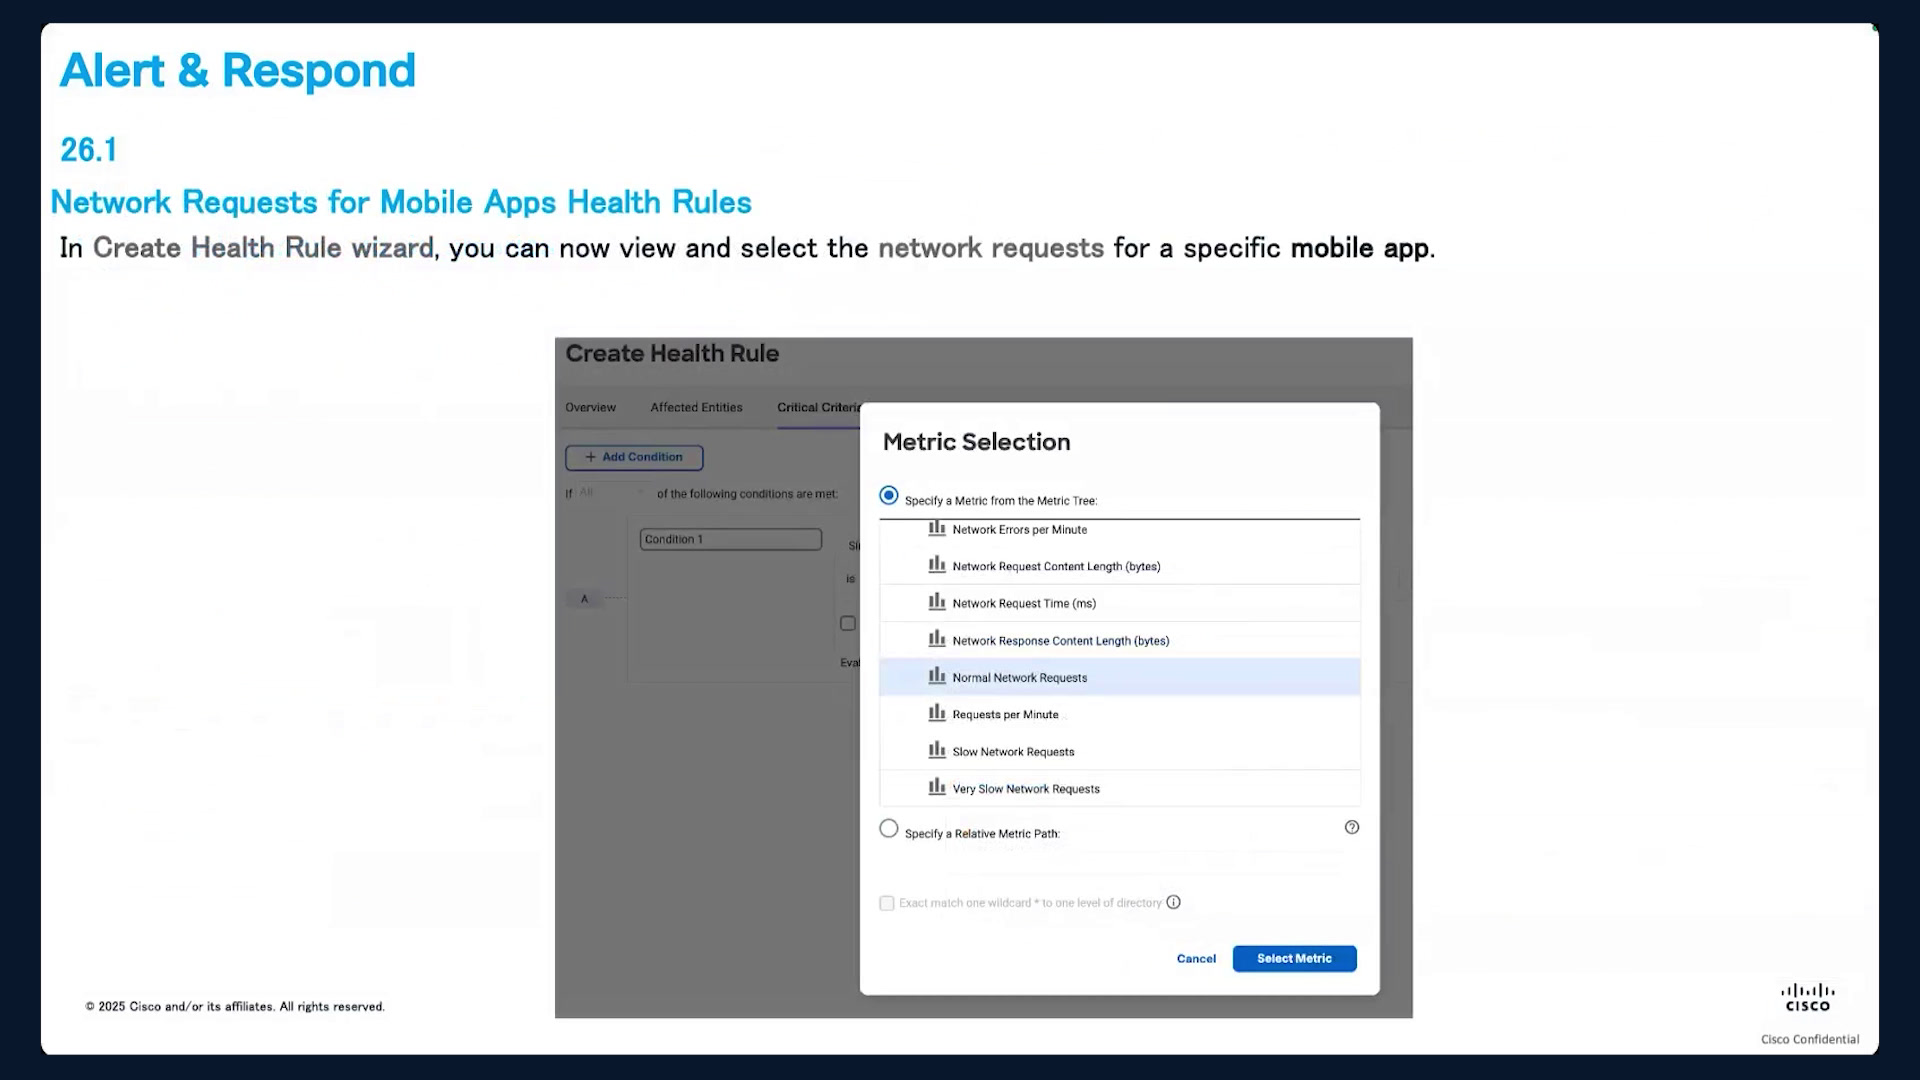Click the Add Condition button
The width and height of the screenshot is (1920, 1080).
click(x=634, y=457)
